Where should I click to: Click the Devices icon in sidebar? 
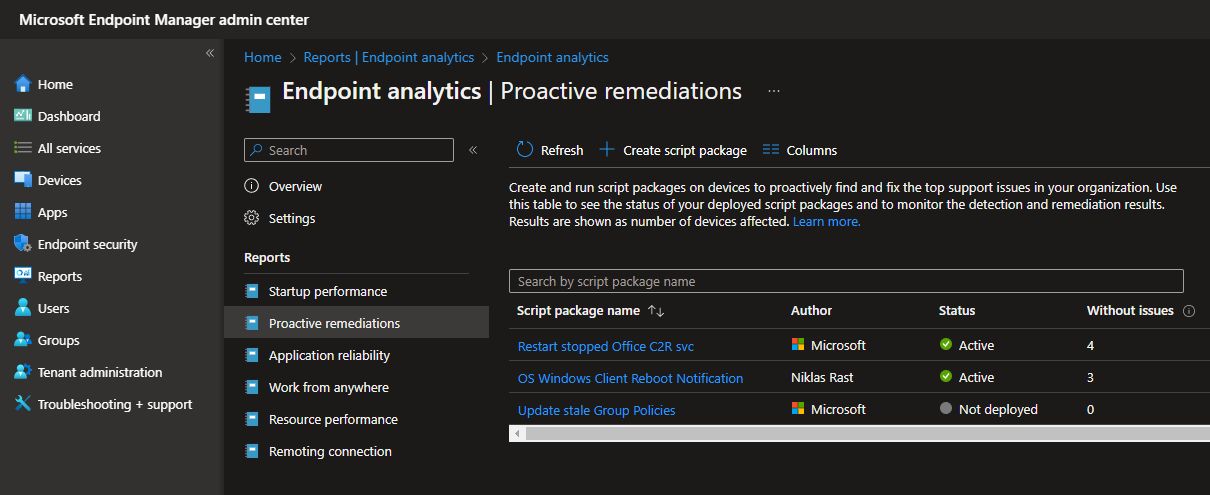(x=23, y=180)
